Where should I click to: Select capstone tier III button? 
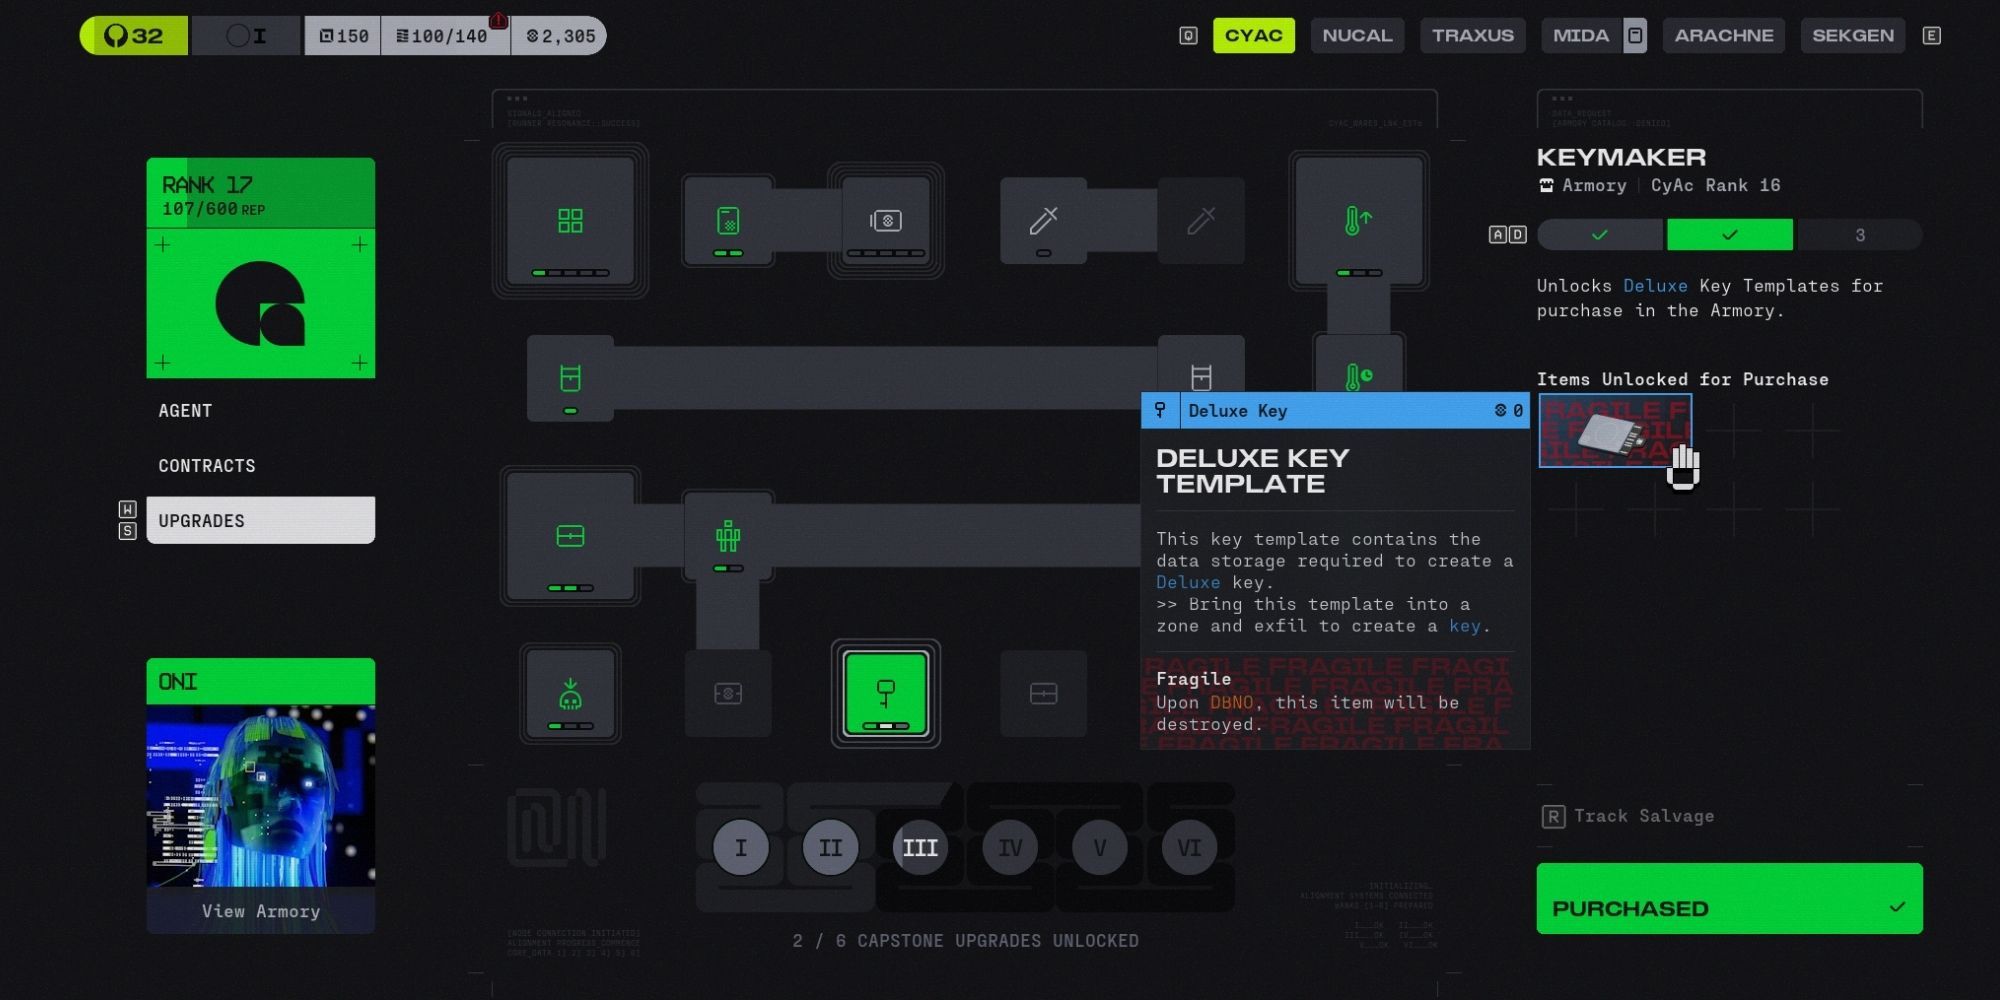coord(920,848)
